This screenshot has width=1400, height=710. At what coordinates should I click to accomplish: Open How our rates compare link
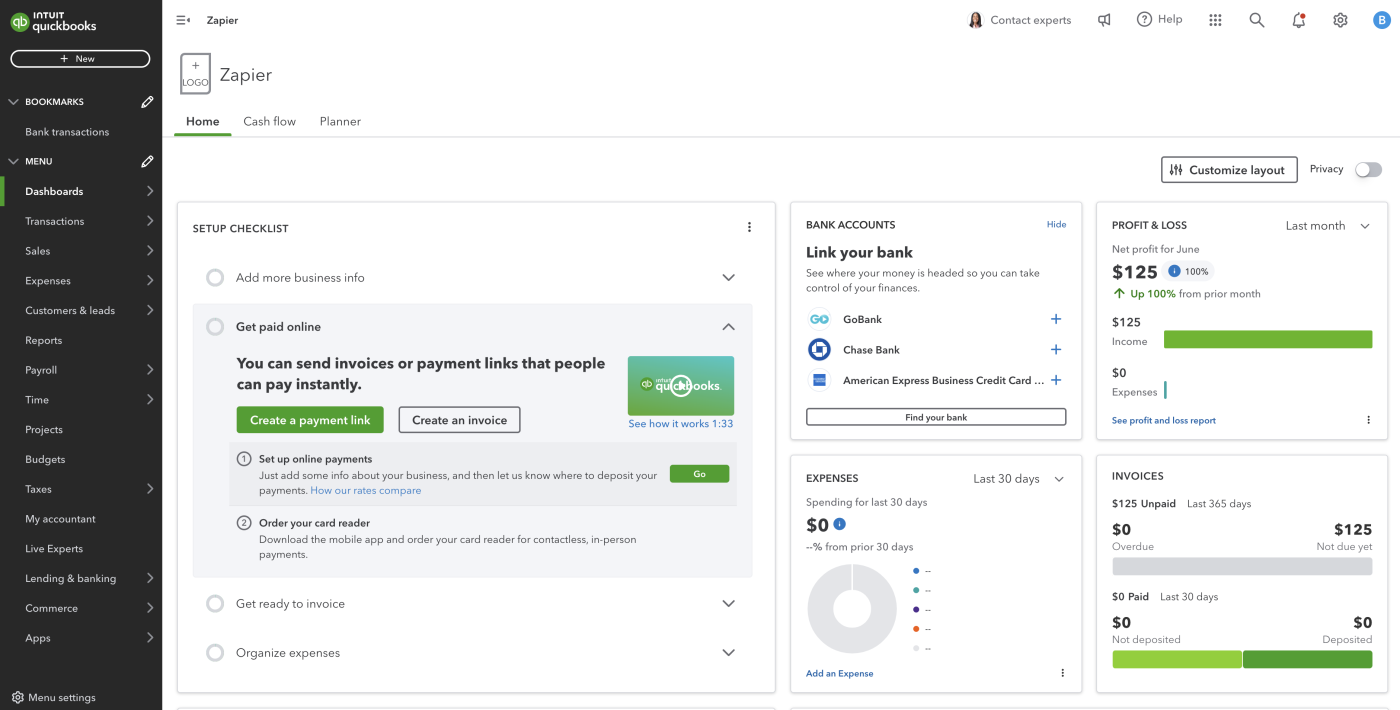coord(366,491)
